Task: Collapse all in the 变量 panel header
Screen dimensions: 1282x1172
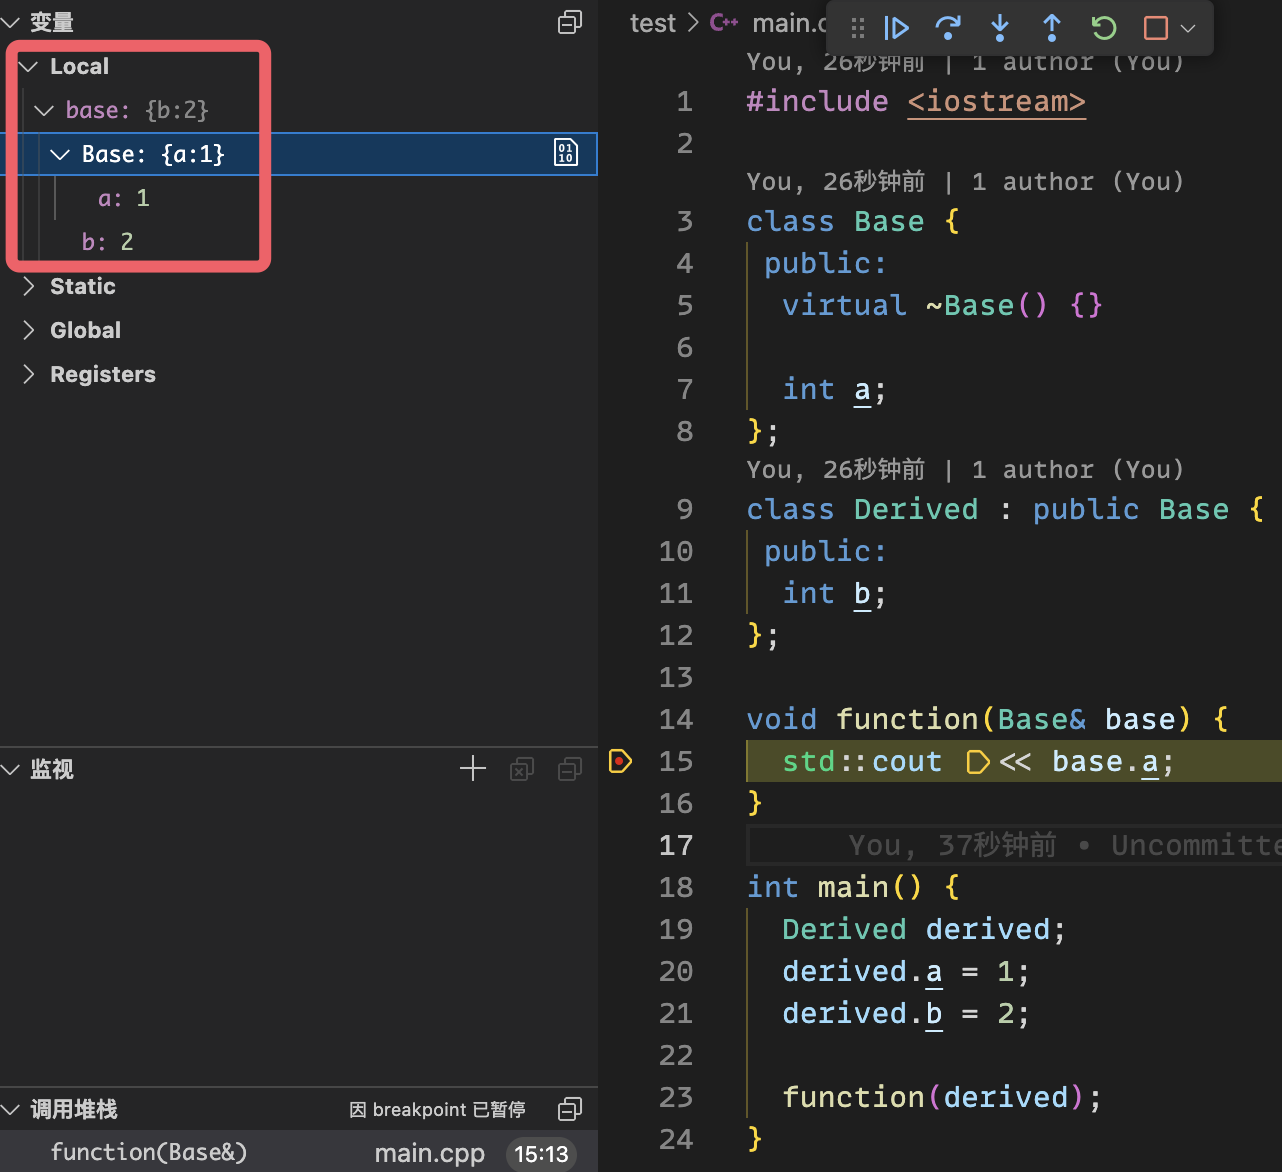Action: coord(570,22)
